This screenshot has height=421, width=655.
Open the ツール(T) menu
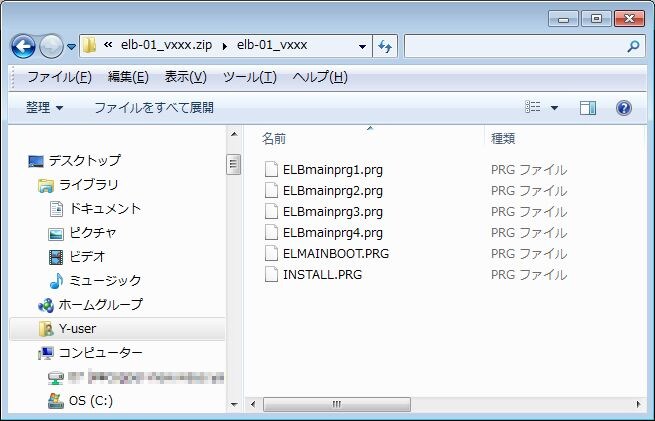(249, 77)
